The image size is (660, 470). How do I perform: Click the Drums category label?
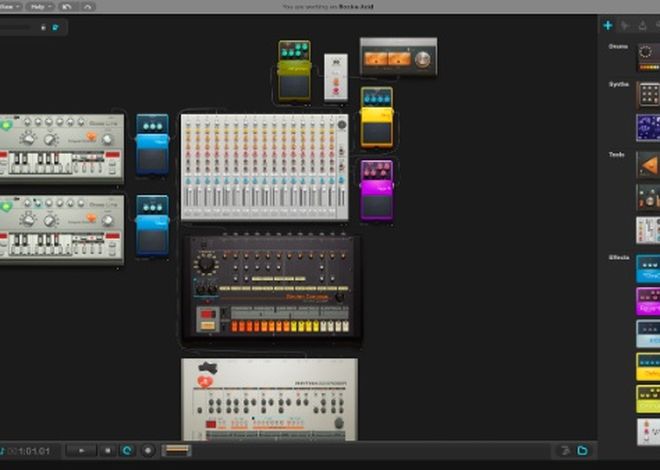point(618,46)
